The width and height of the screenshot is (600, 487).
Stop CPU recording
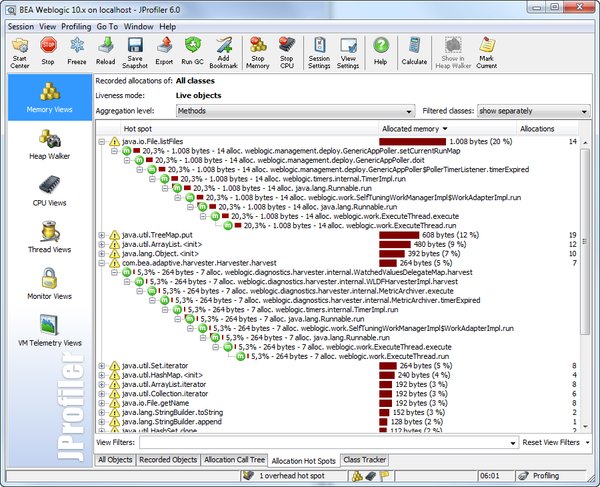click(x=287, y=53)
